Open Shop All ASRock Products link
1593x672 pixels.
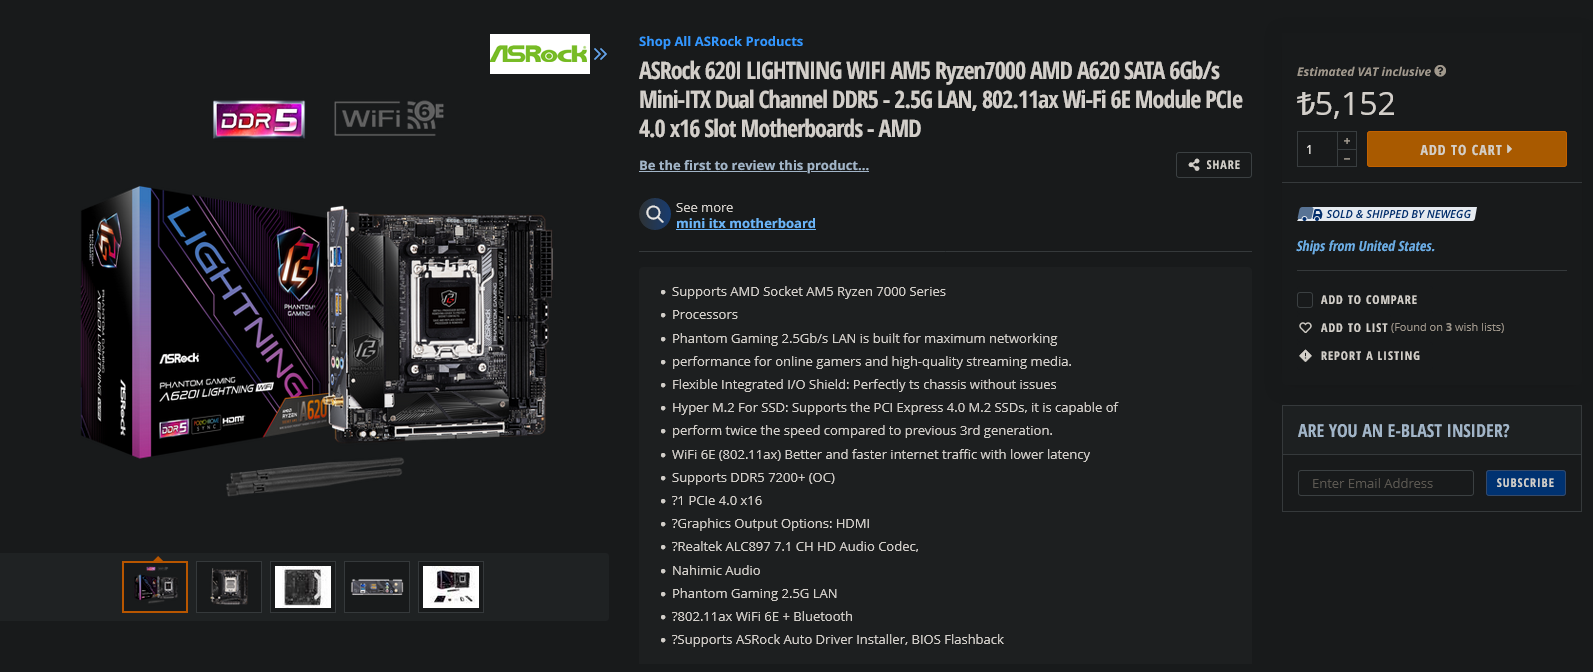[721, 41]
